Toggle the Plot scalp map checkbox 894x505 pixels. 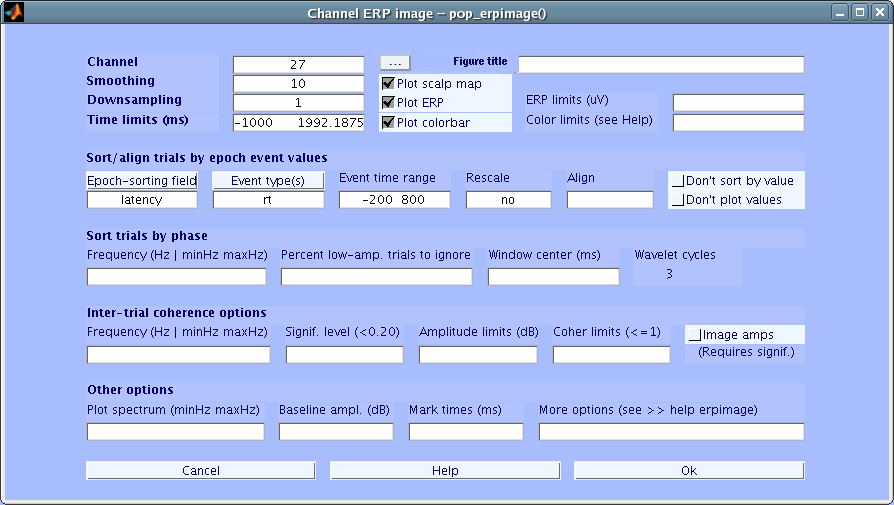[388, 84]
